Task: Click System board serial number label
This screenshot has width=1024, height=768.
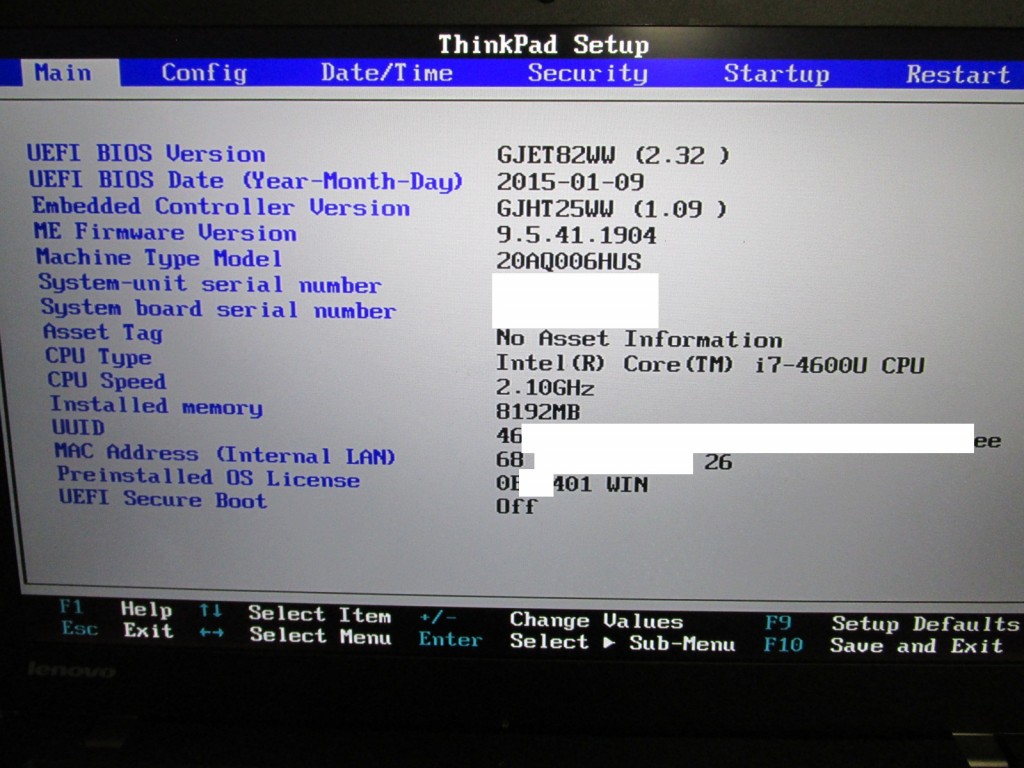Action: pos(217,309)
